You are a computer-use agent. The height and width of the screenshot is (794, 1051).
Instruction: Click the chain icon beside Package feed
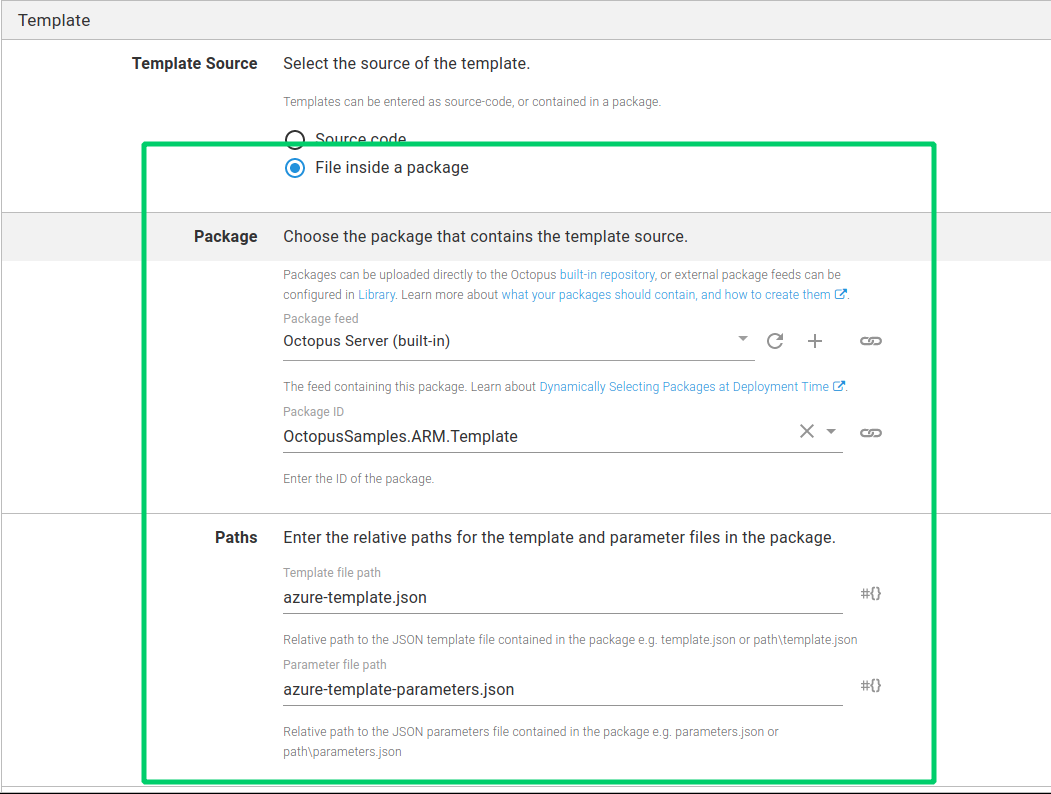(x=871, y=341)
